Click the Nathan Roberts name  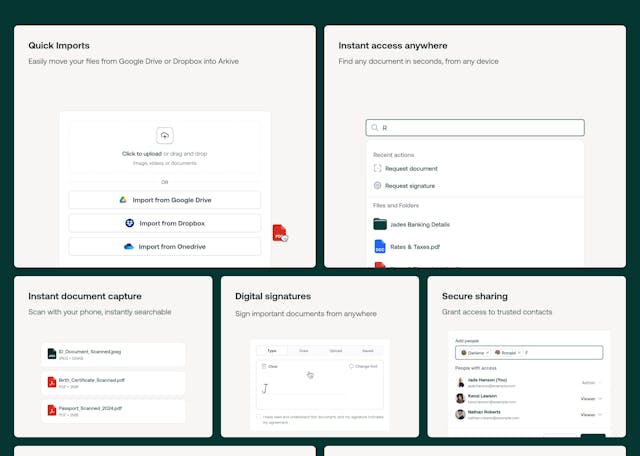click(484, 412)
